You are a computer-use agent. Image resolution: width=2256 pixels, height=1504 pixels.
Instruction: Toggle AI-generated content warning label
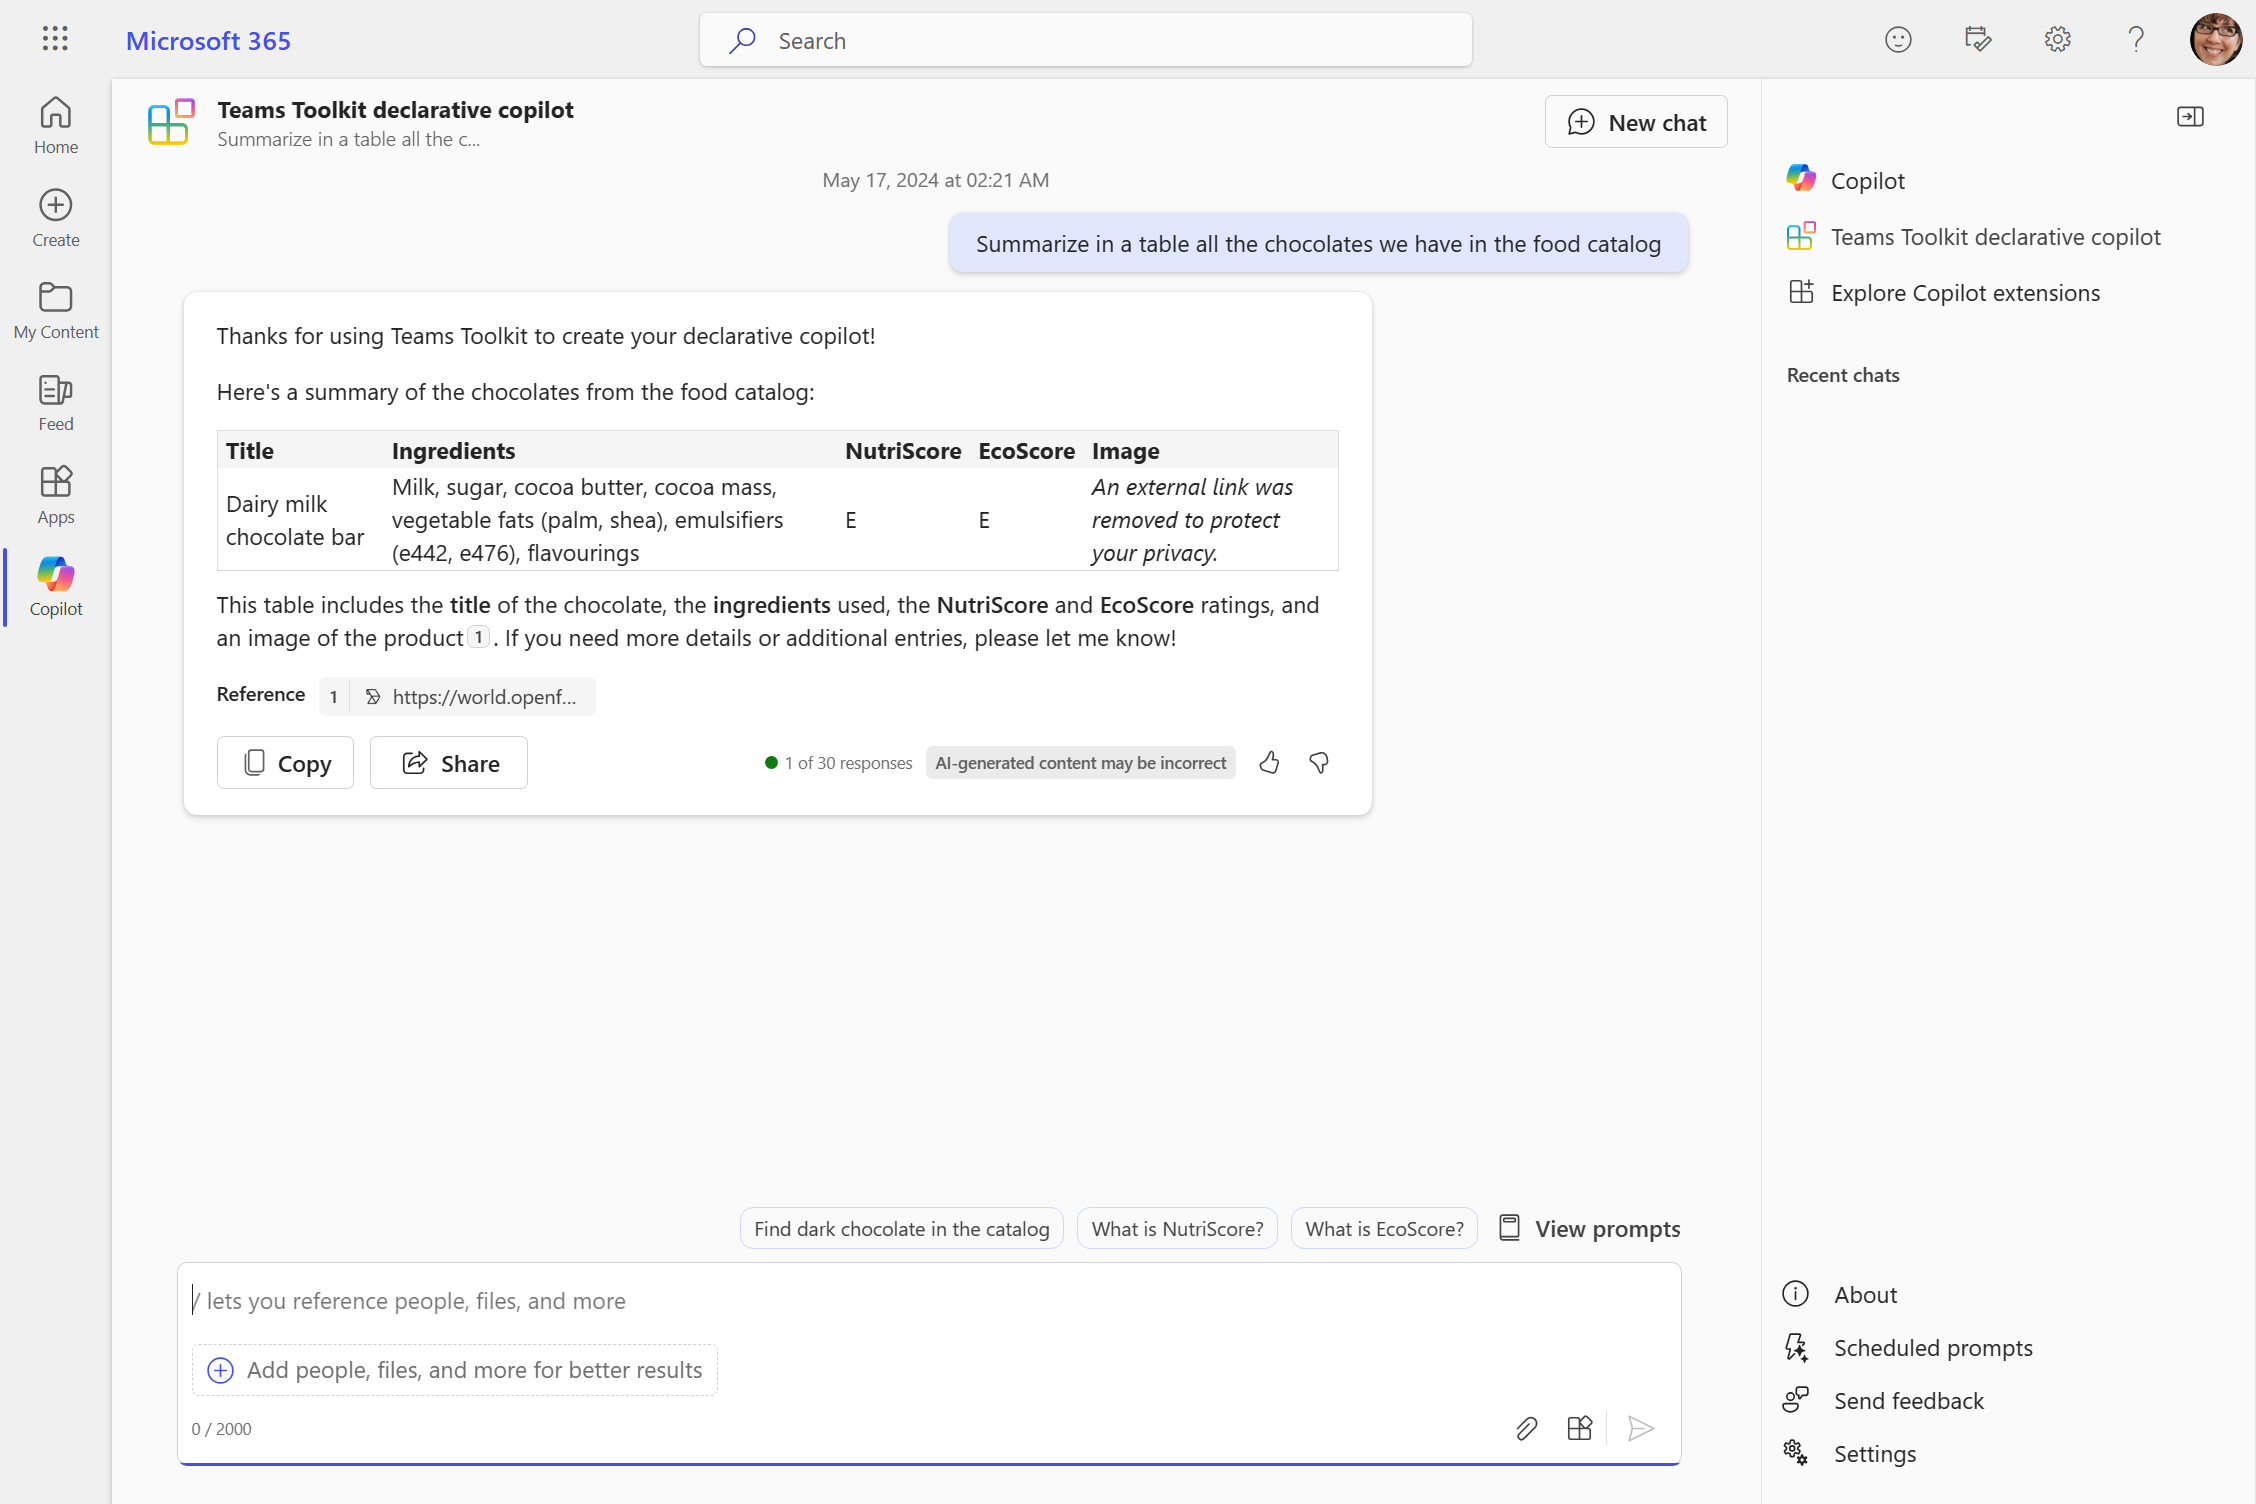(1081, 762)
